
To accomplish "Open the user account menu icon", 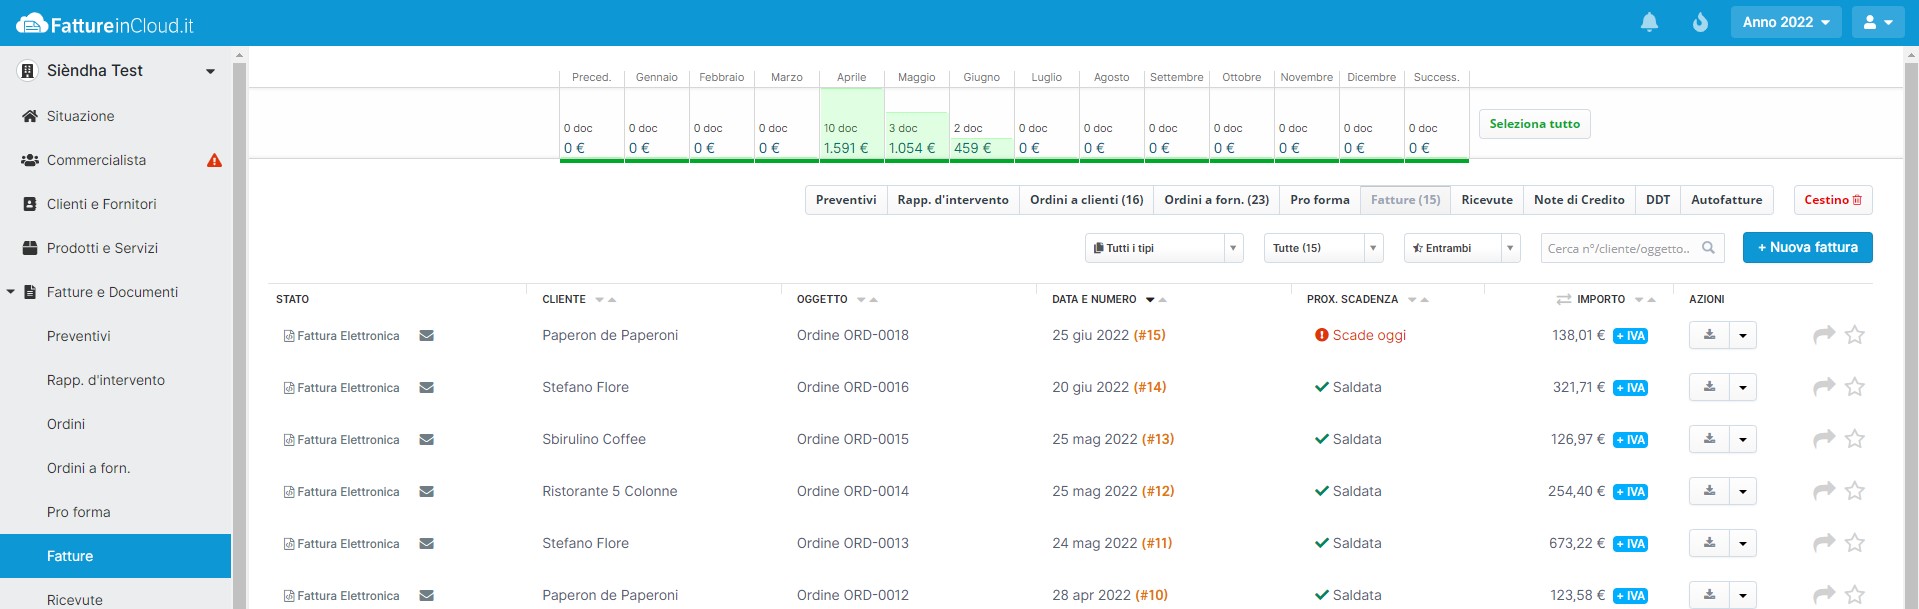I will [1877, 22].
